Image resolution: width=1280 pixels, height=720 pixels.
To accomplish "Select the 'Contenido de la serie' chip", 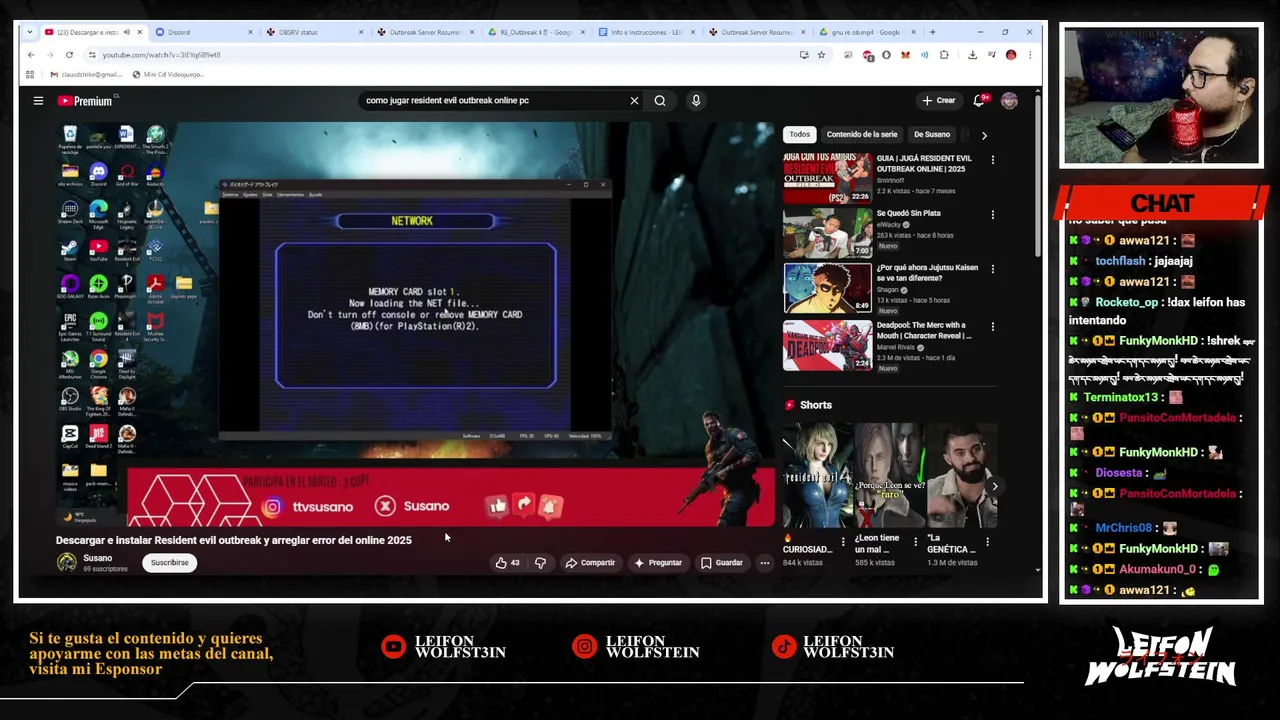I will pos(862,134).
